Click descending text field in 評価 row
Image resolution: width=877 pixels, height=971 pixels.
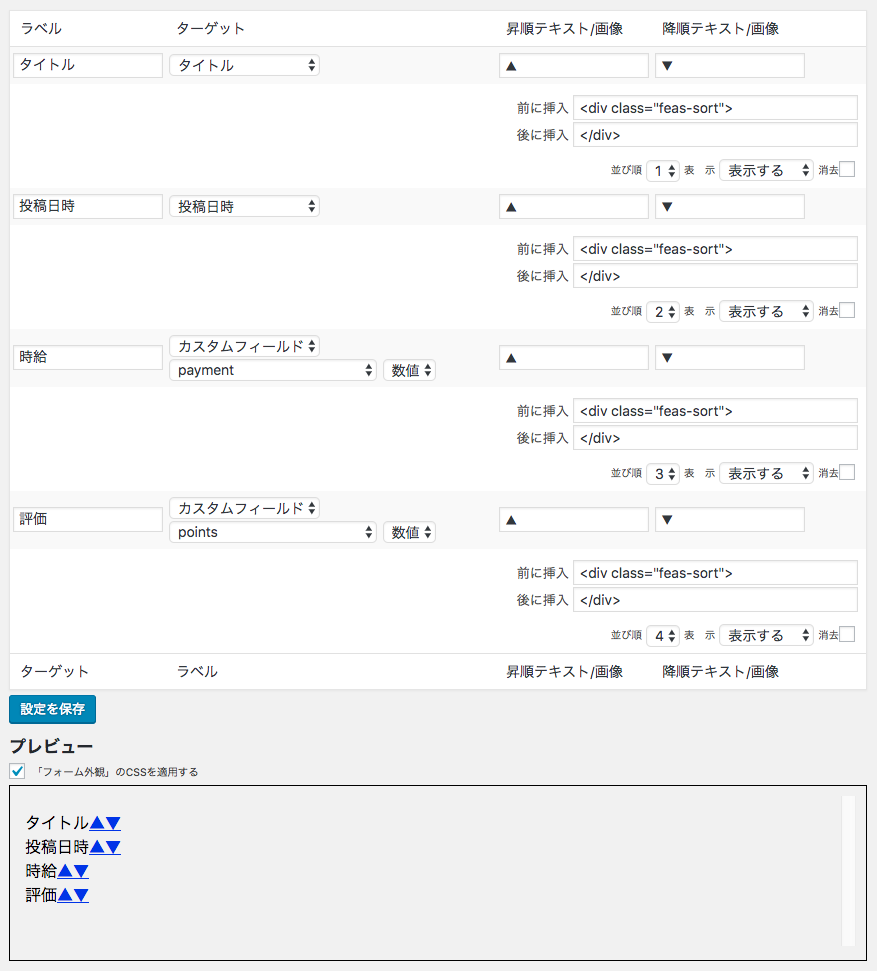(730, 520)
